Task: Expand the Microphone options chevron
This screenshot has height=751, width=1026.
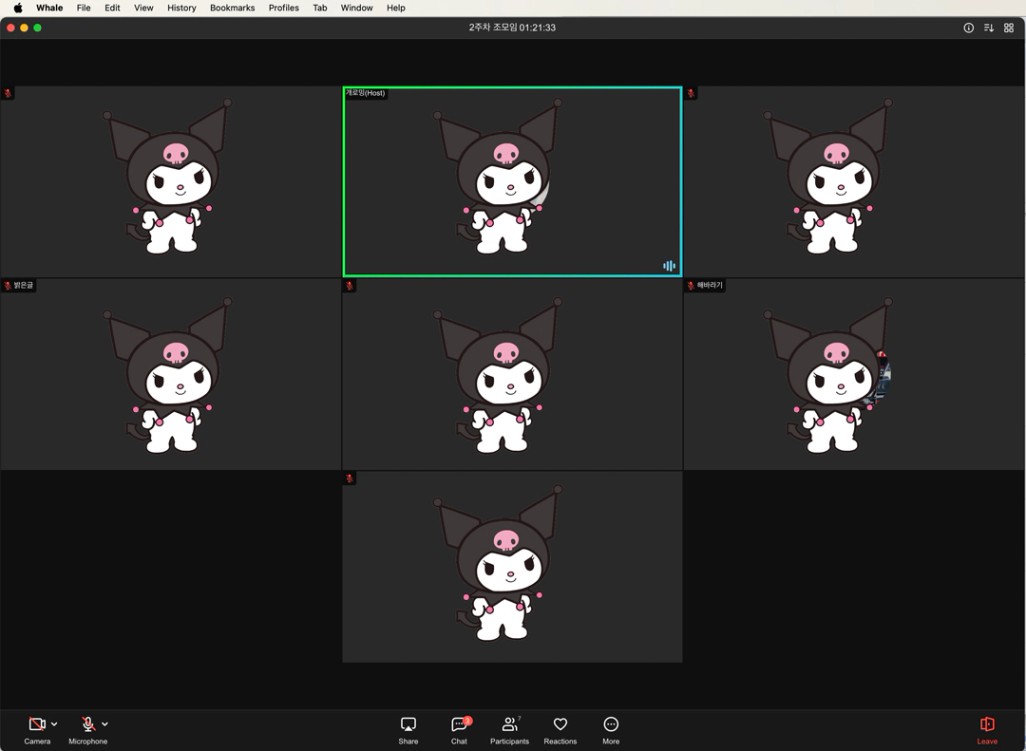Action: click(x=105, y=724)
